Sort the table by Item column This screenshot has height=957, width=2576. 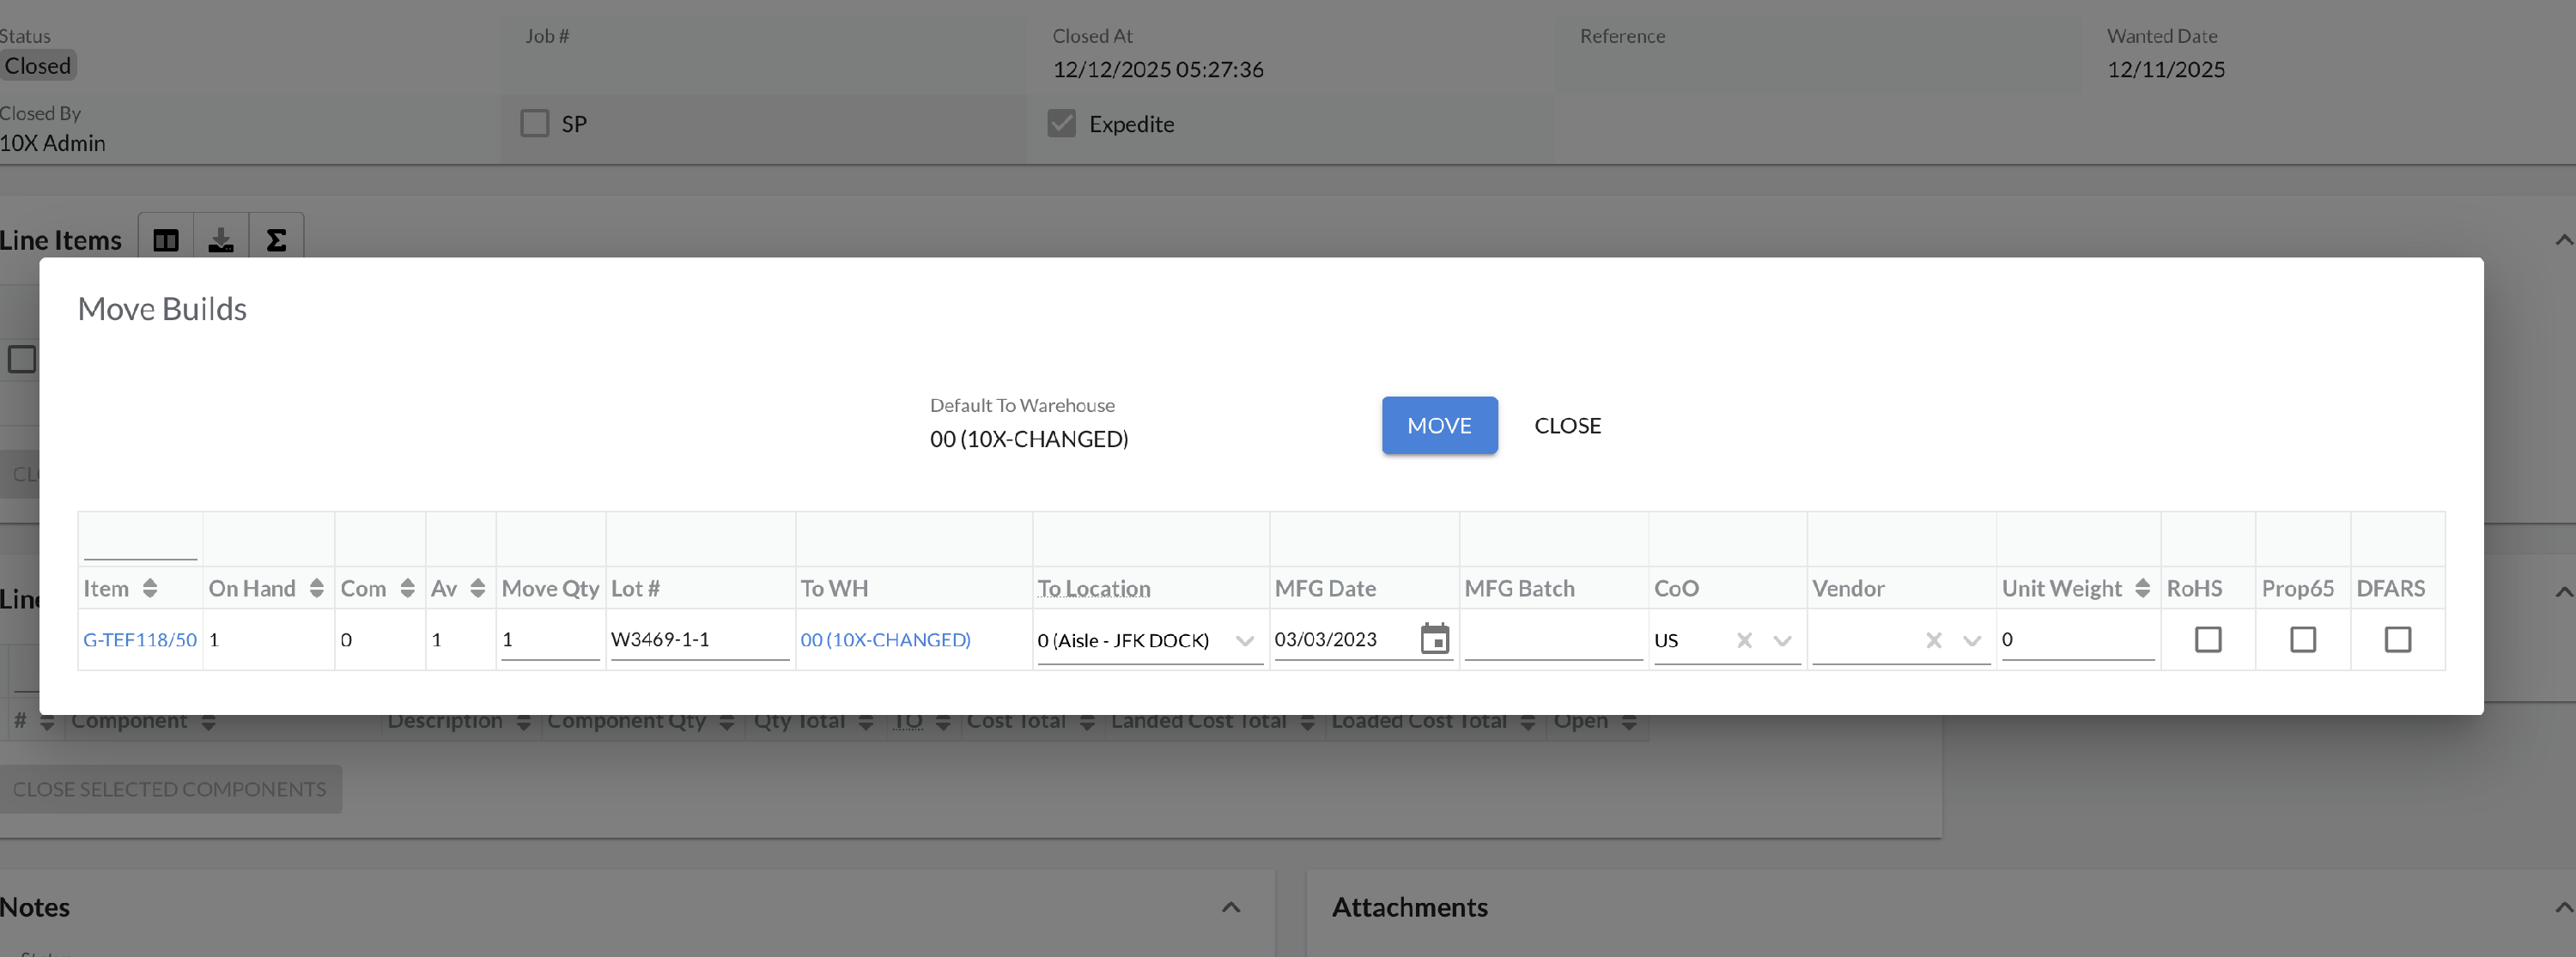pos(150,588)
